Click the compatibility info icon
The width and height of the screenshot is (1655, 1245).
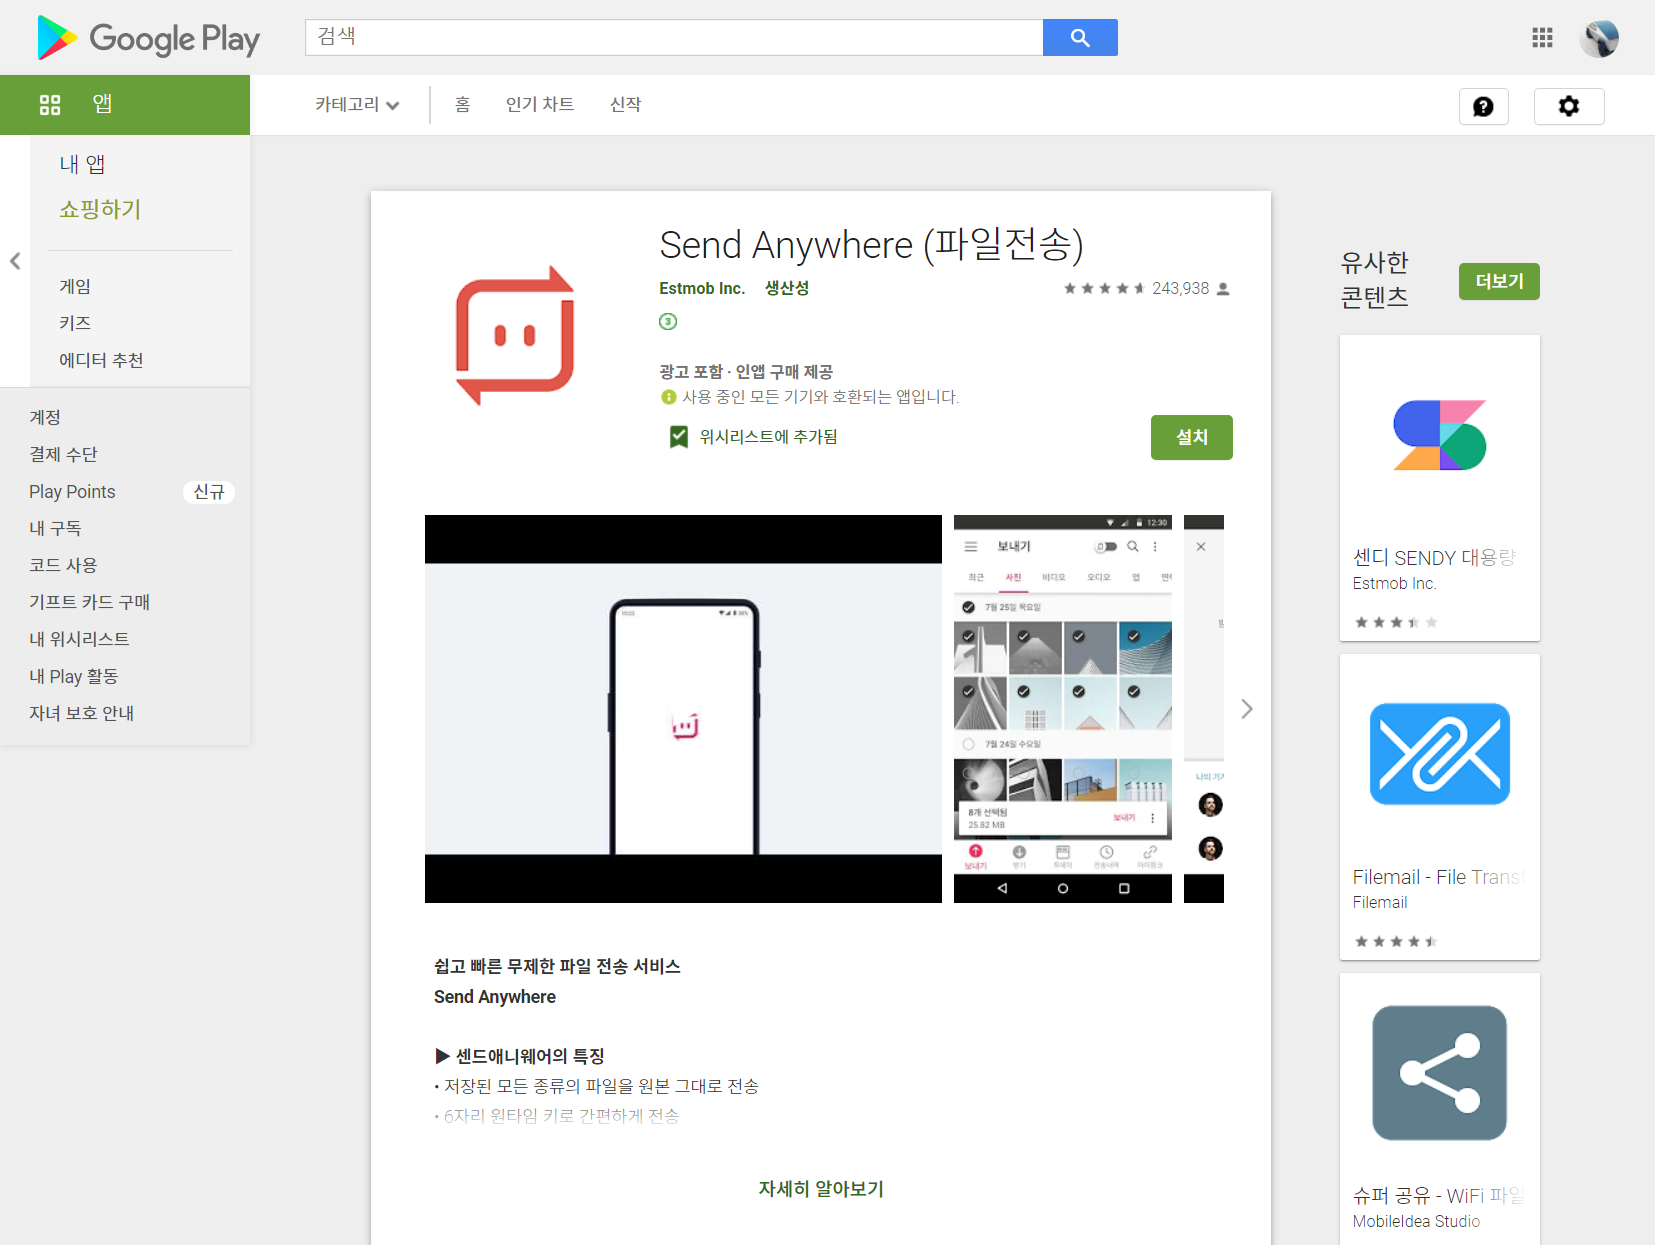click(668, 397)
